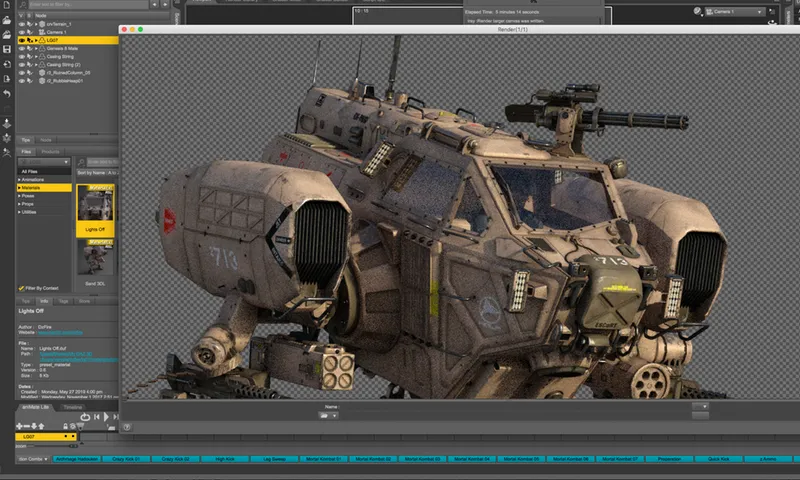Image resolution: width=800 pixels, height=480 pixels.
Task: Open the author website link
Action: click(x=60, y=333)
